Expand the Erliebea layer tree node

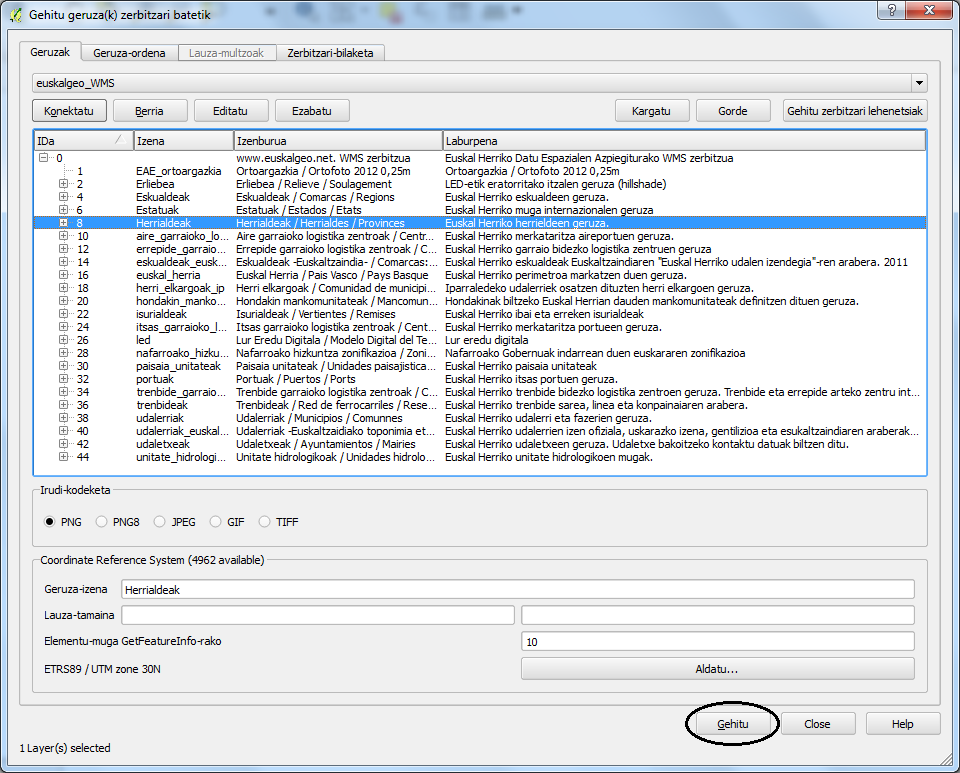(64, 184)
